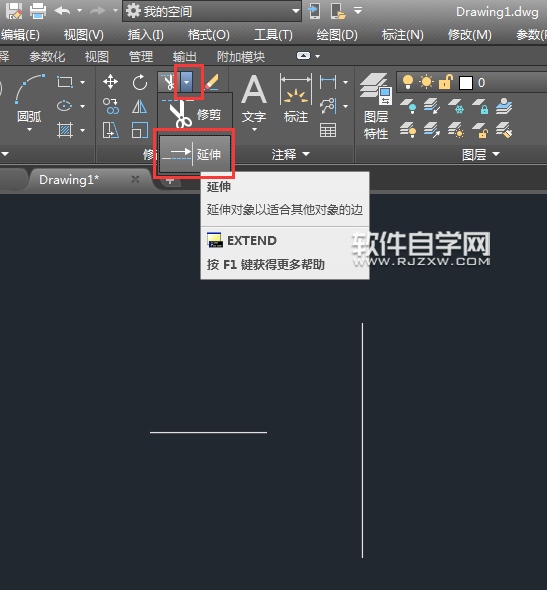Screen dimensions: 547x590
Task: Expand the 注释 panel dropdown
Action: 306,154
